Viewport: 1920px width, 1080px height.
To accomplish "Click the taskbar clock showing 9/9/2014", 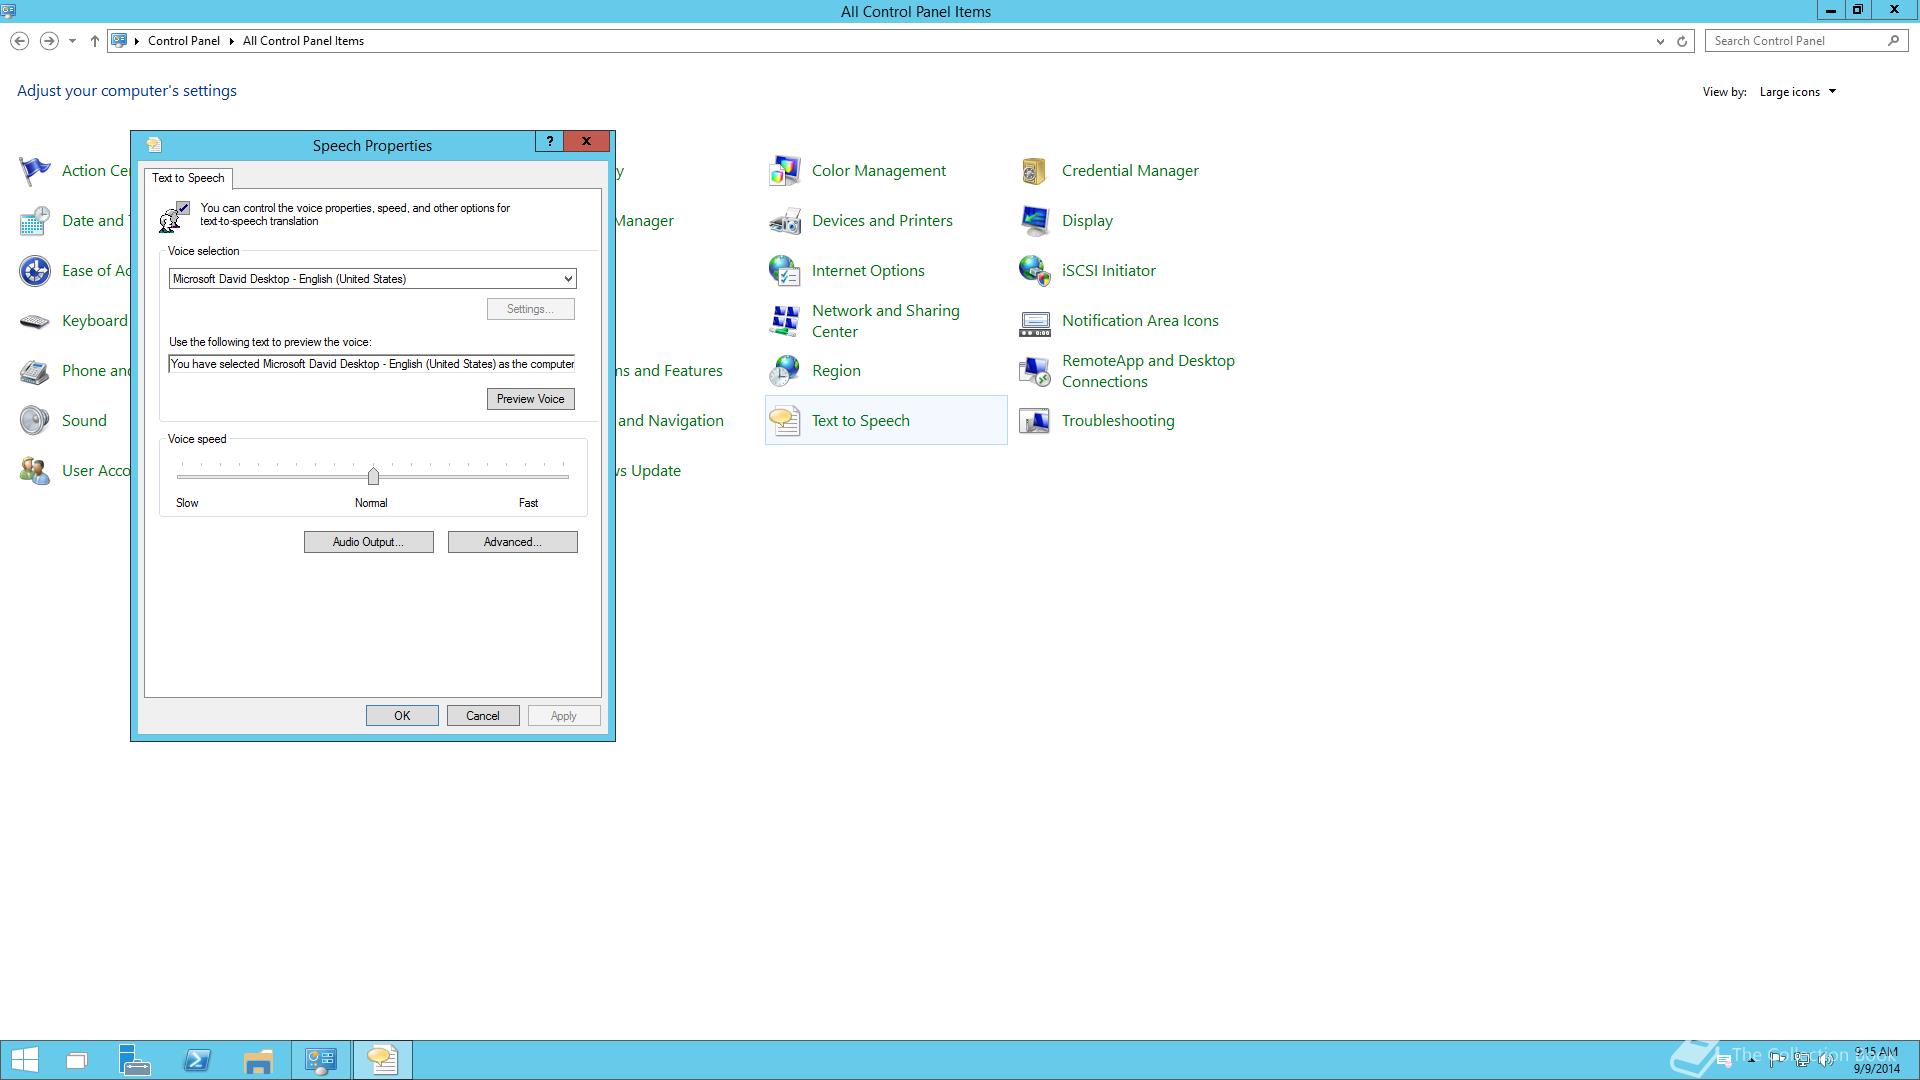I will pos(1876,1060).
